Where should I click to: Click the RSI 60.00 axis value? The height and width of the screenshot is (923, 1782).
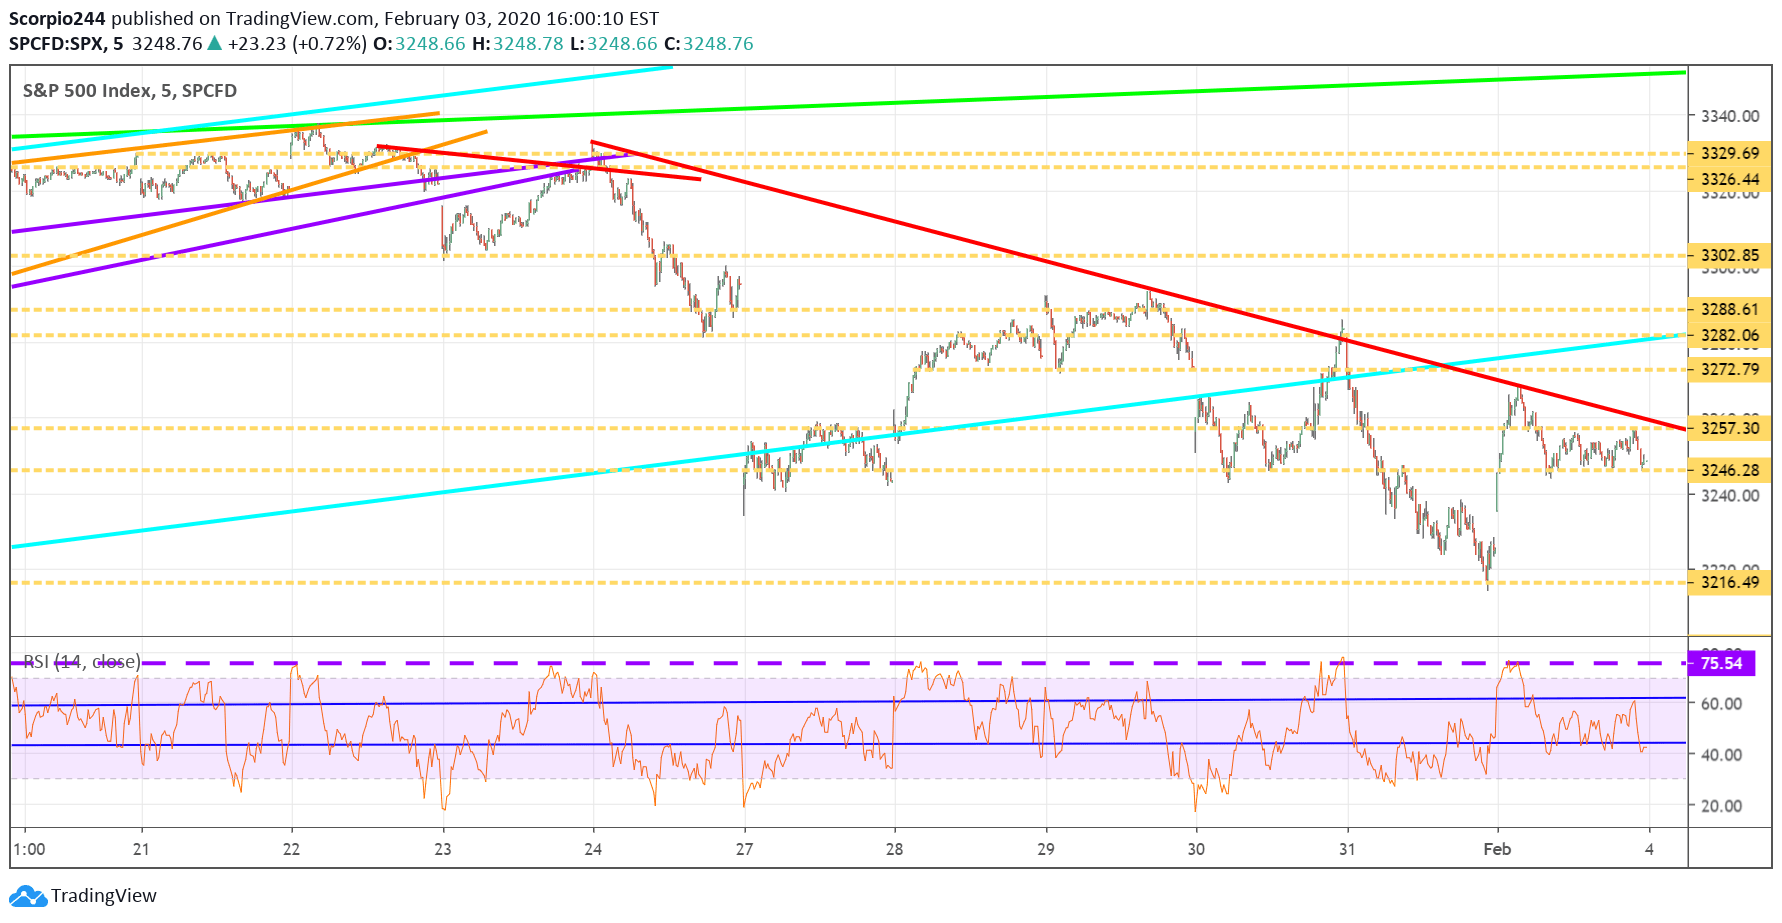[1721, 704]
